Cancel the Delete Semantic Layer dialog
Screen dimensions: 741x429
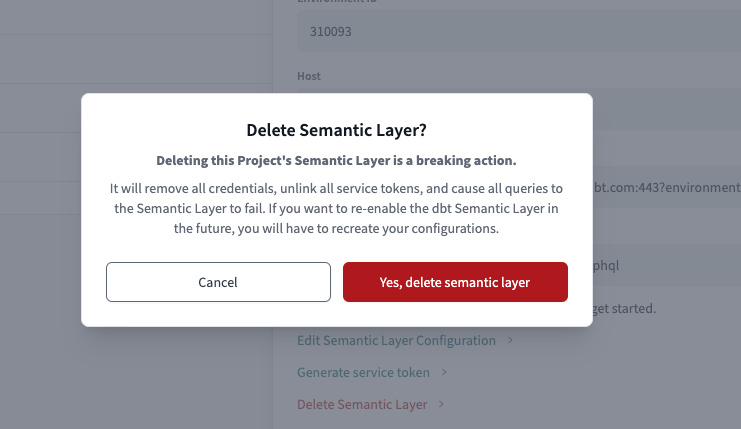click(218, 282)
